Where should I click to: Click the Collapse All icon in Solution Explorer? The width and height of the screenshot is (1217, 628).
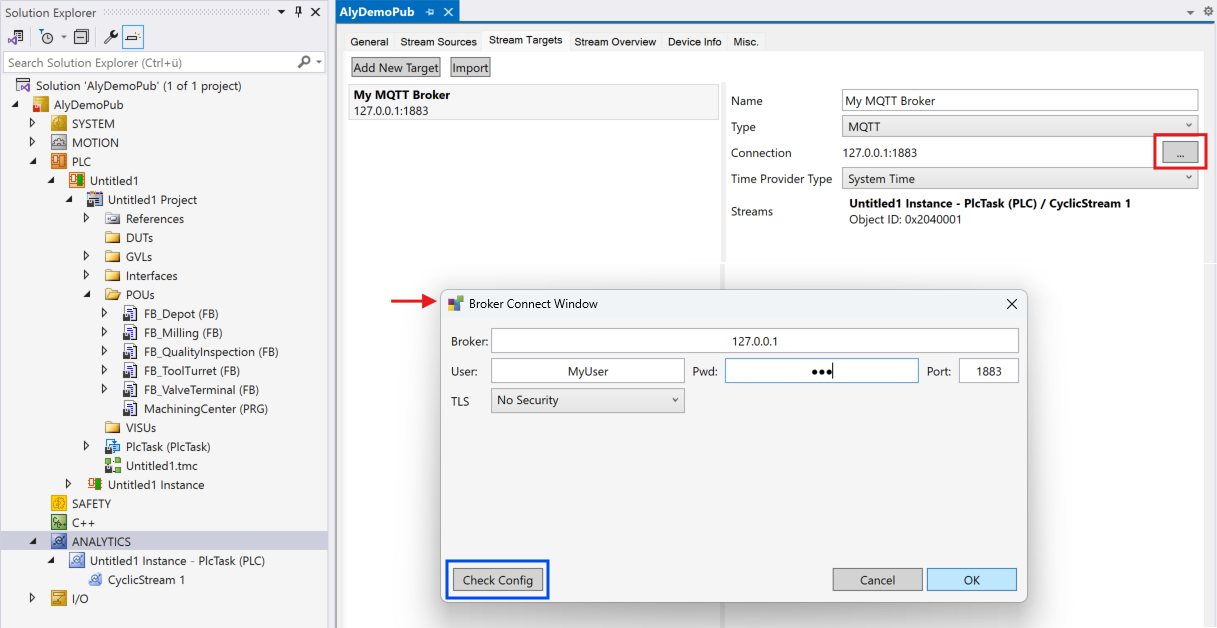coord(81,37)
